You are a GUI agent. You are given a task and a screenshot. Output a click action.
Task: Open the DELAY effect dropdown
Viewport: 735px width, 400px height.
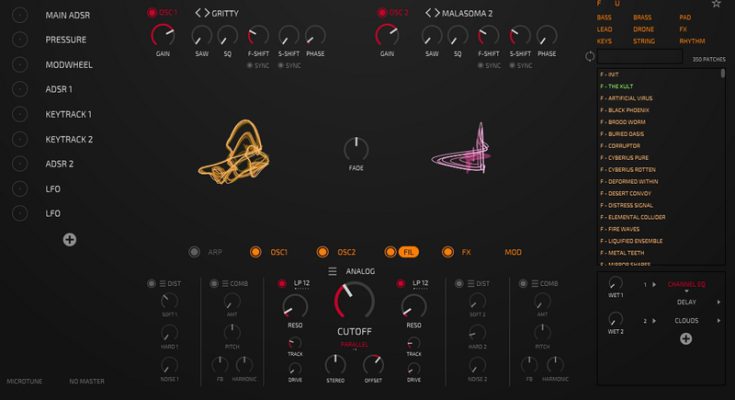tap(686, 300)
